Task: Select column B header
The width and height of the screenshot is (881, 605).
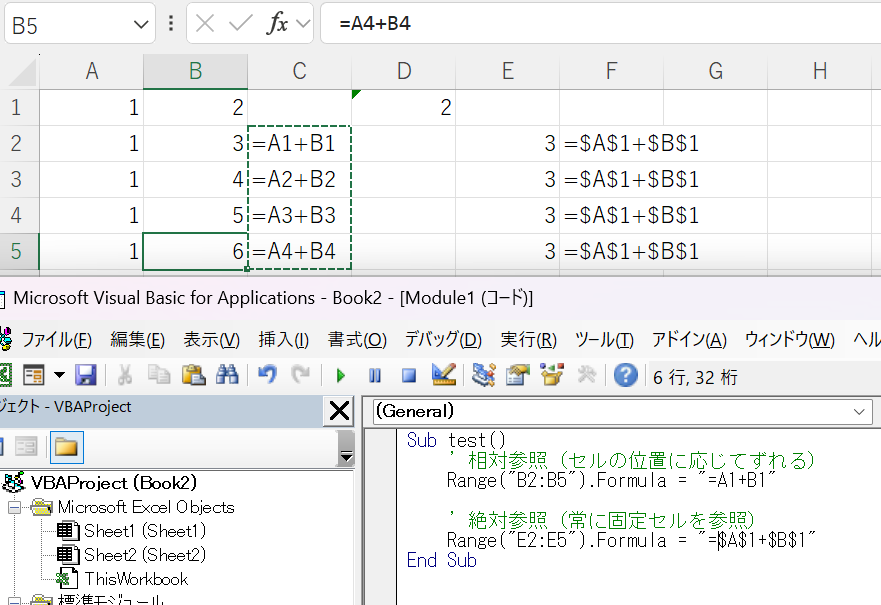Action: (196, 71)
